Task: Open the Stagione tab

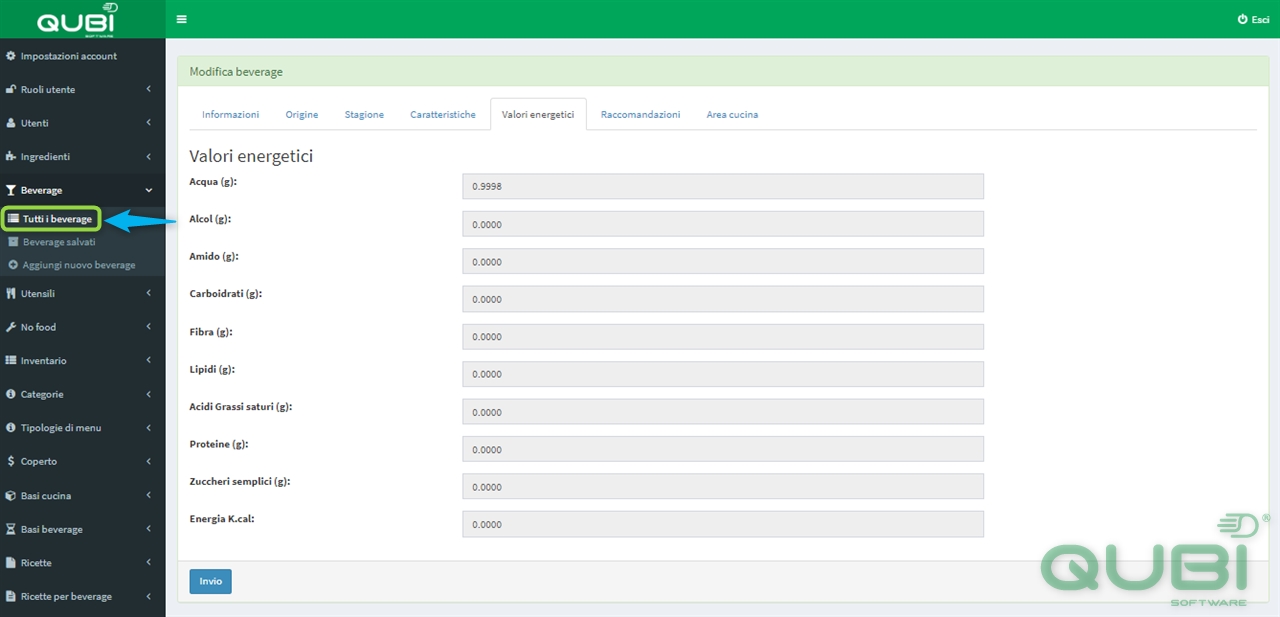Action: tap(364, 115)
